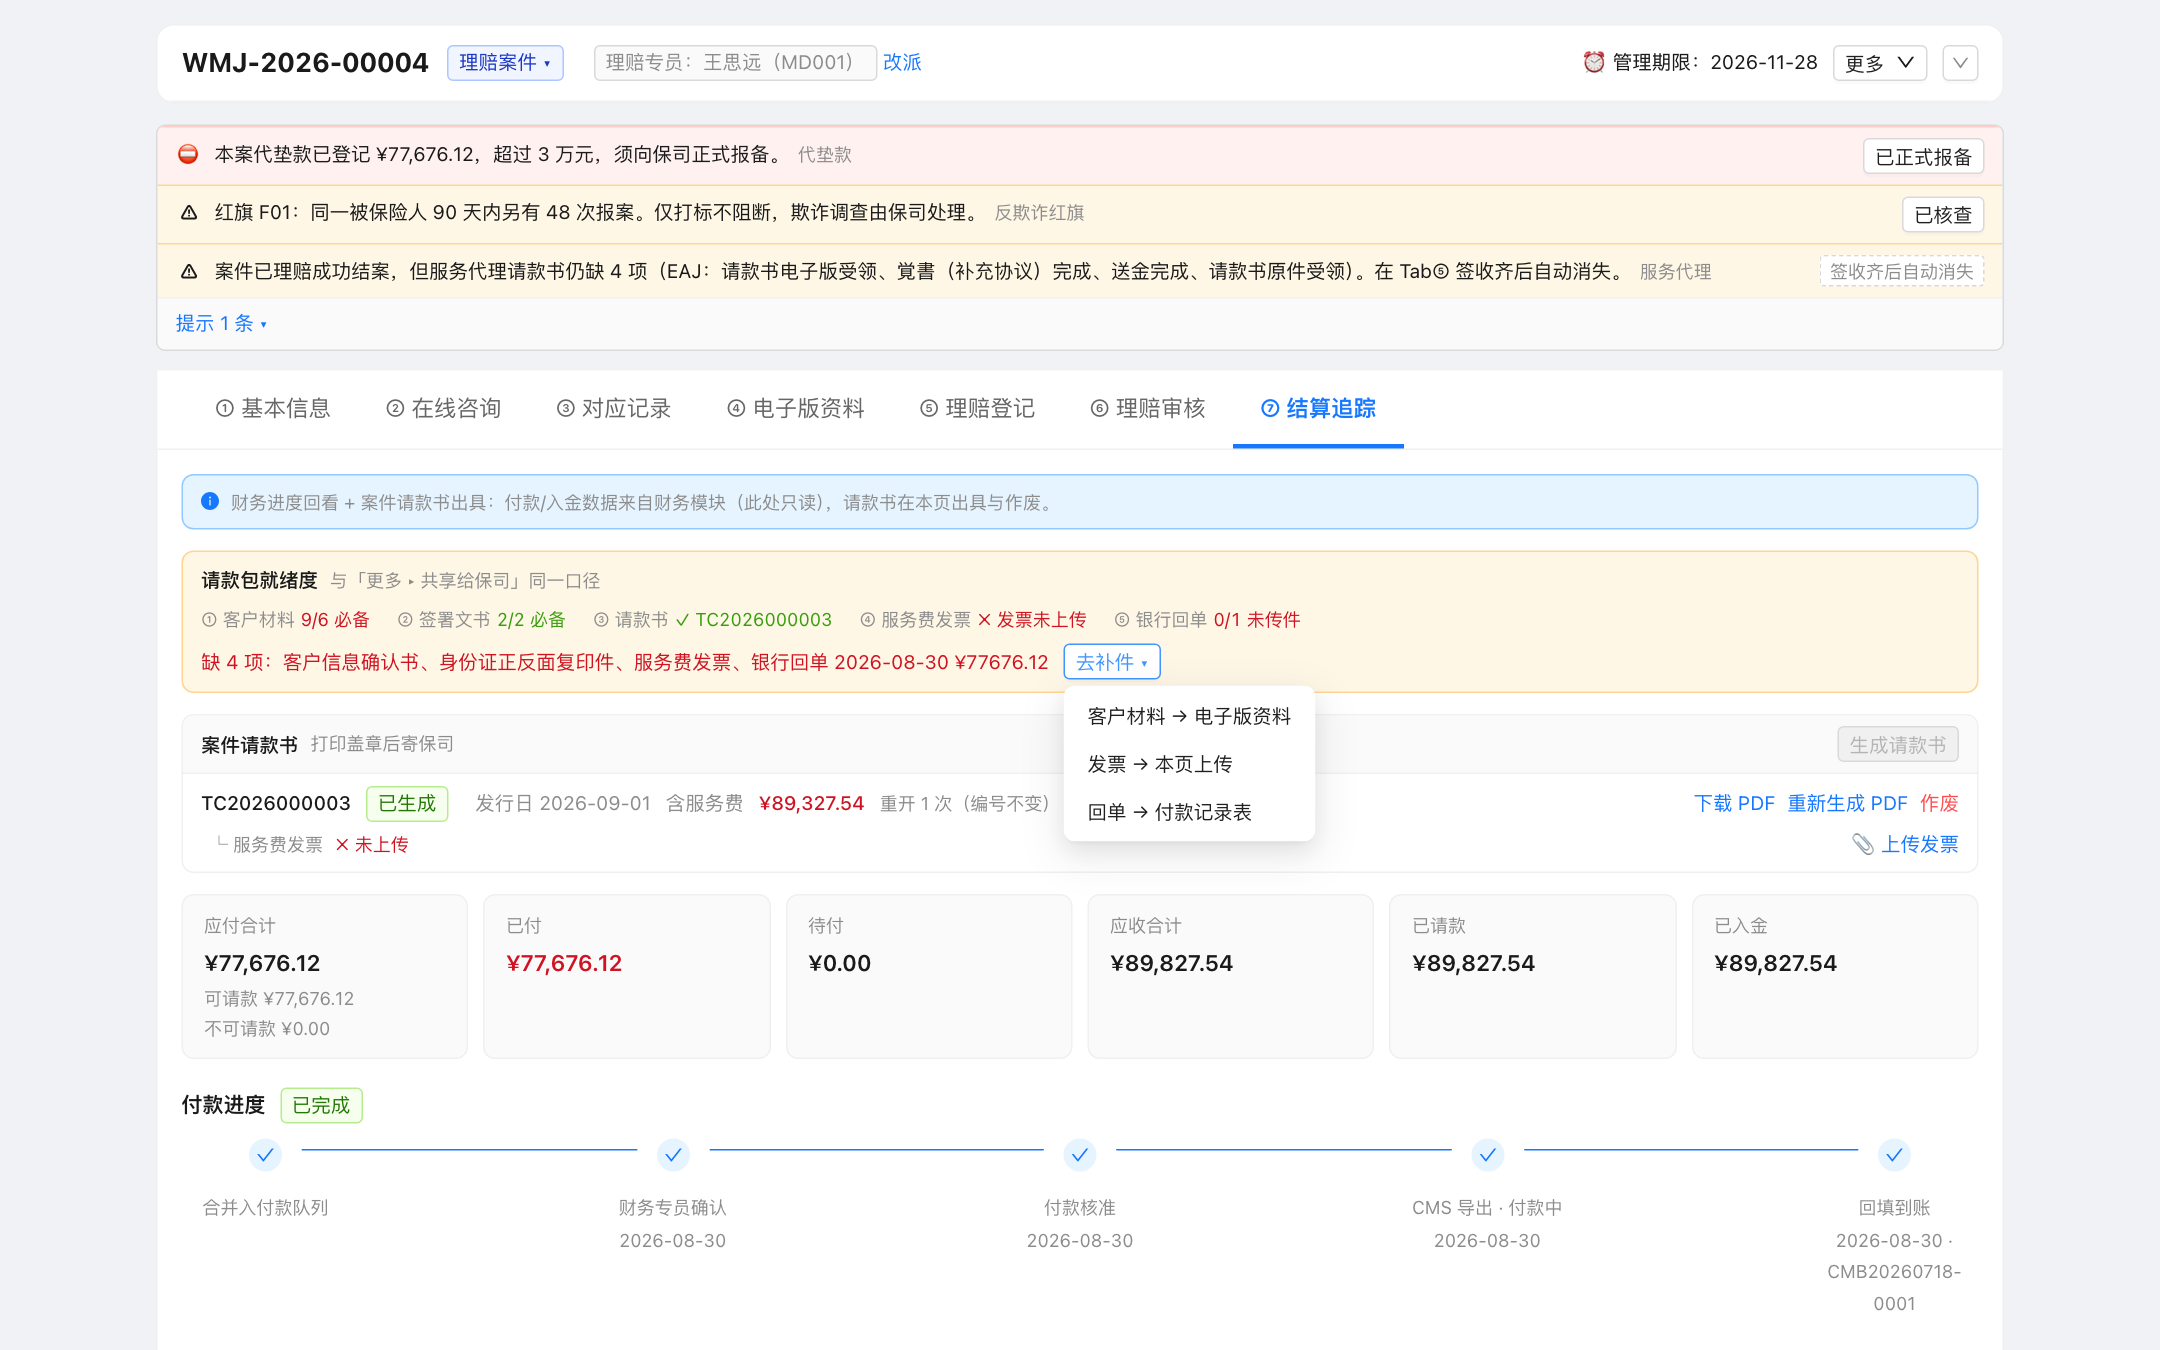2160x1350 pixels.
Task: Click the 重新生成 PDF link
Action: click(x=1847, y=803)
